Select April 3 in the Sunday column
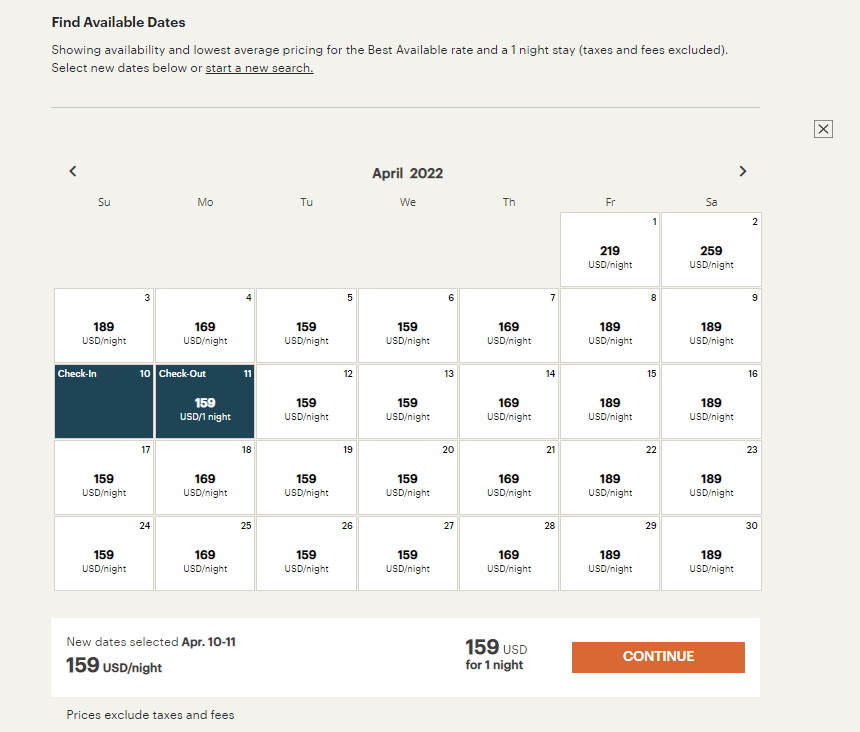 point(103,324)
